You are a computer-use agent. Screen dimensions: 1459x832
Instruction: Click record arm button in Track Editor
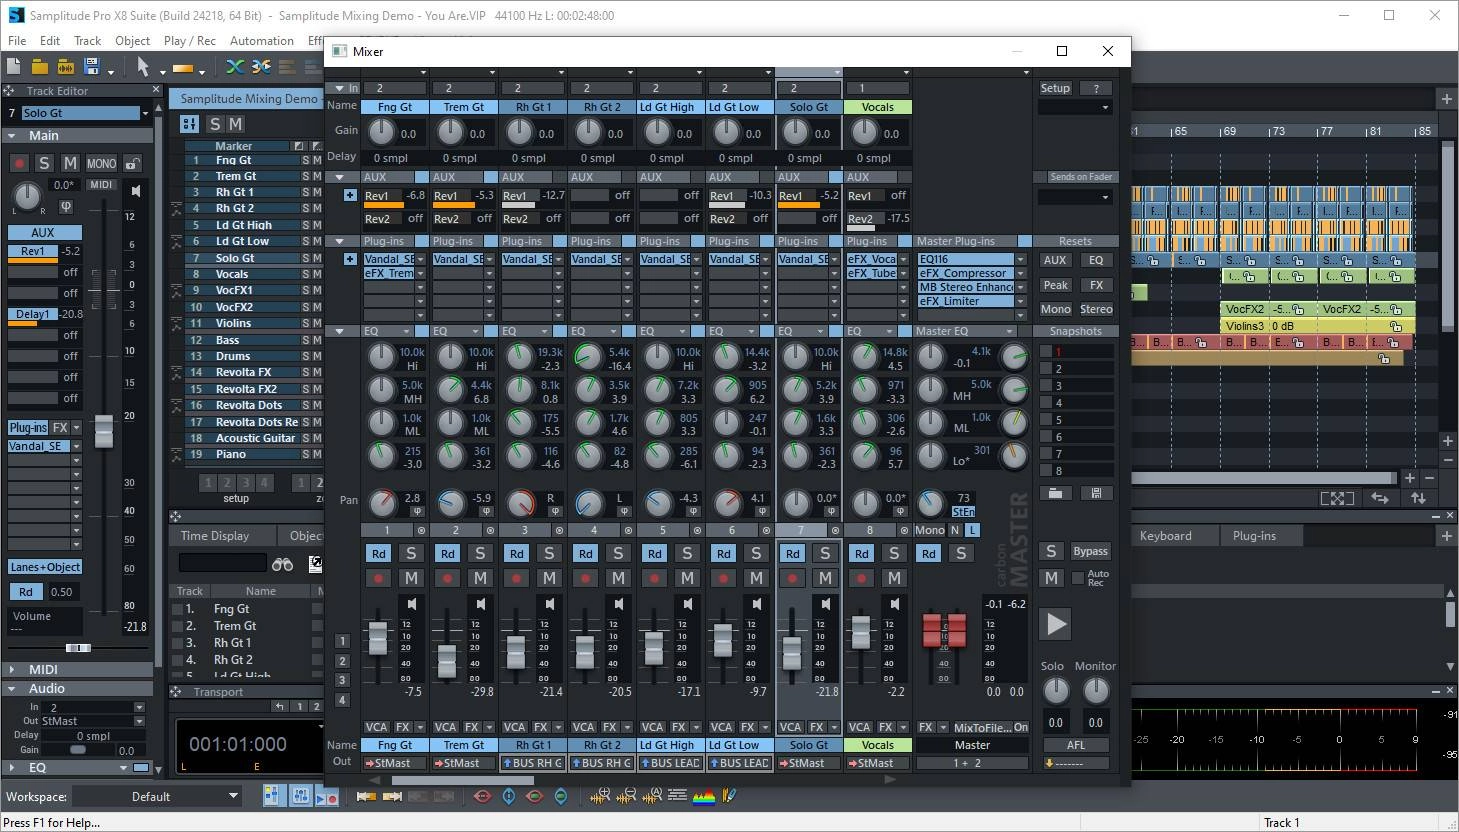coord(19,163)
